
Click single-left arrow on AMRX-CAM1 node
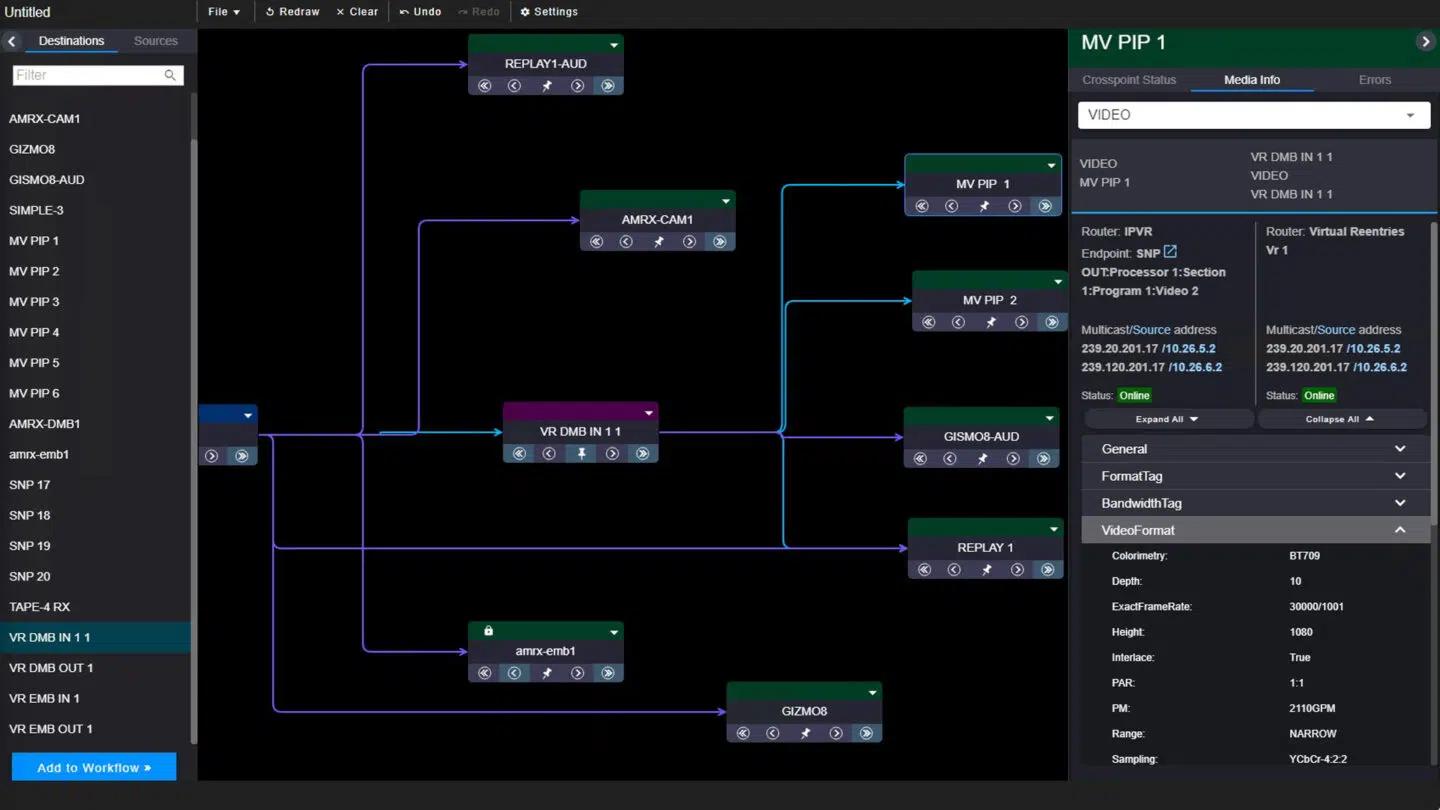click(626, 241)
